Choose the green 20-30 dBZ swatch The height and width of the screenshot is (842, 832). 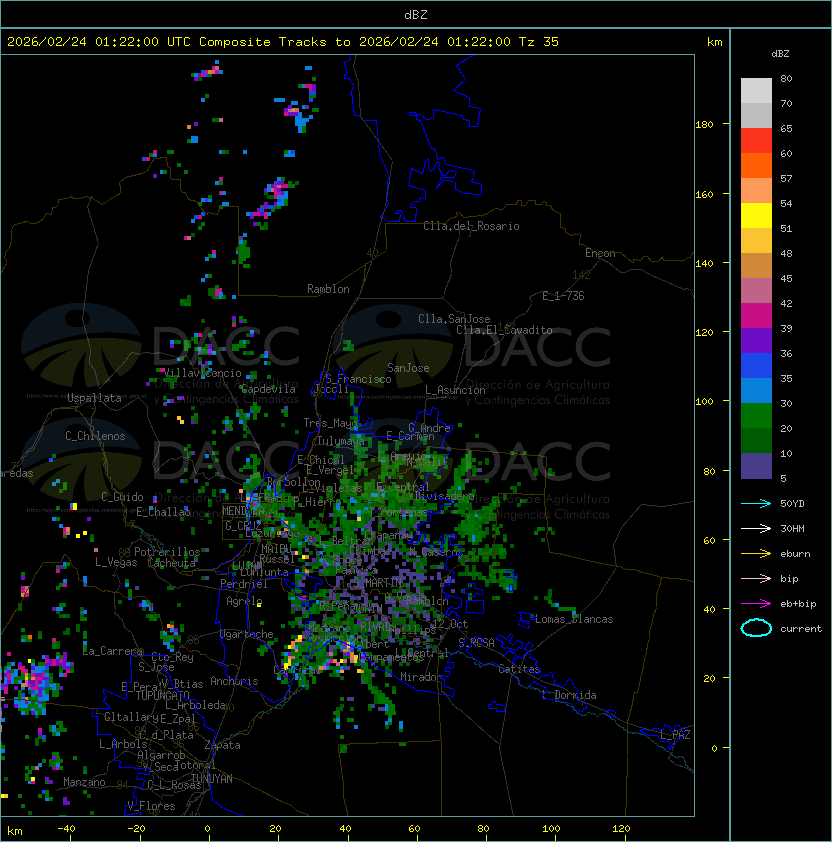756,416
